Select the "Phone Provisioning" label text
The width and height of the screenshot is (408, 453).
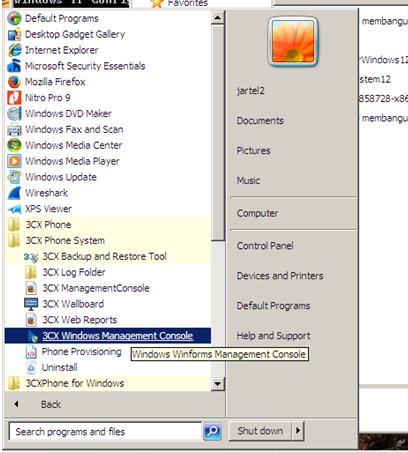click(x=81, y=352)
